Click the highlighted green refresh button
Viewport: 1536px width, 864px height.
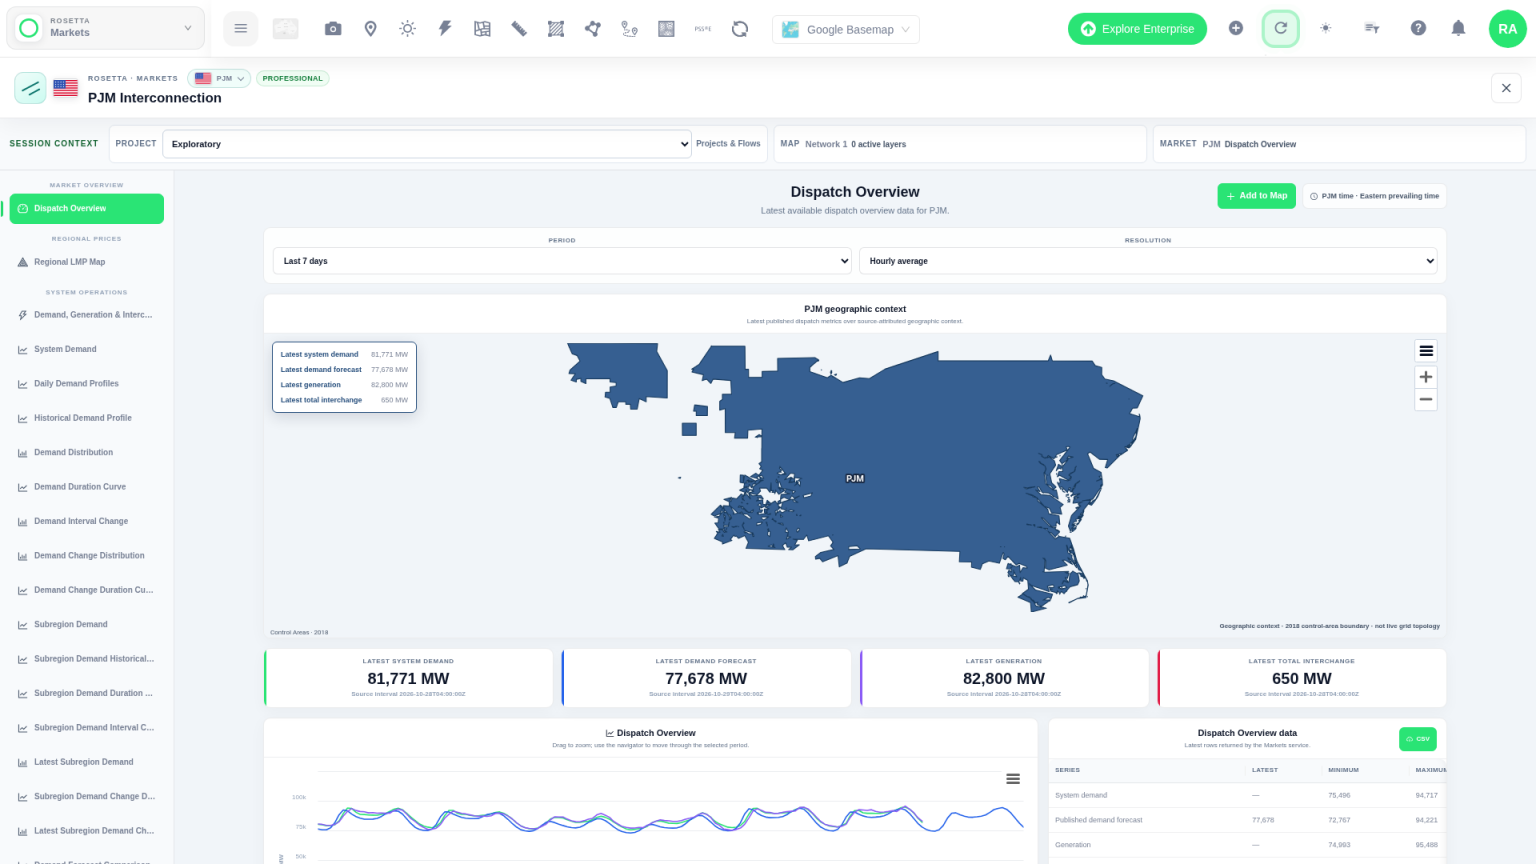coord(1280,29)
